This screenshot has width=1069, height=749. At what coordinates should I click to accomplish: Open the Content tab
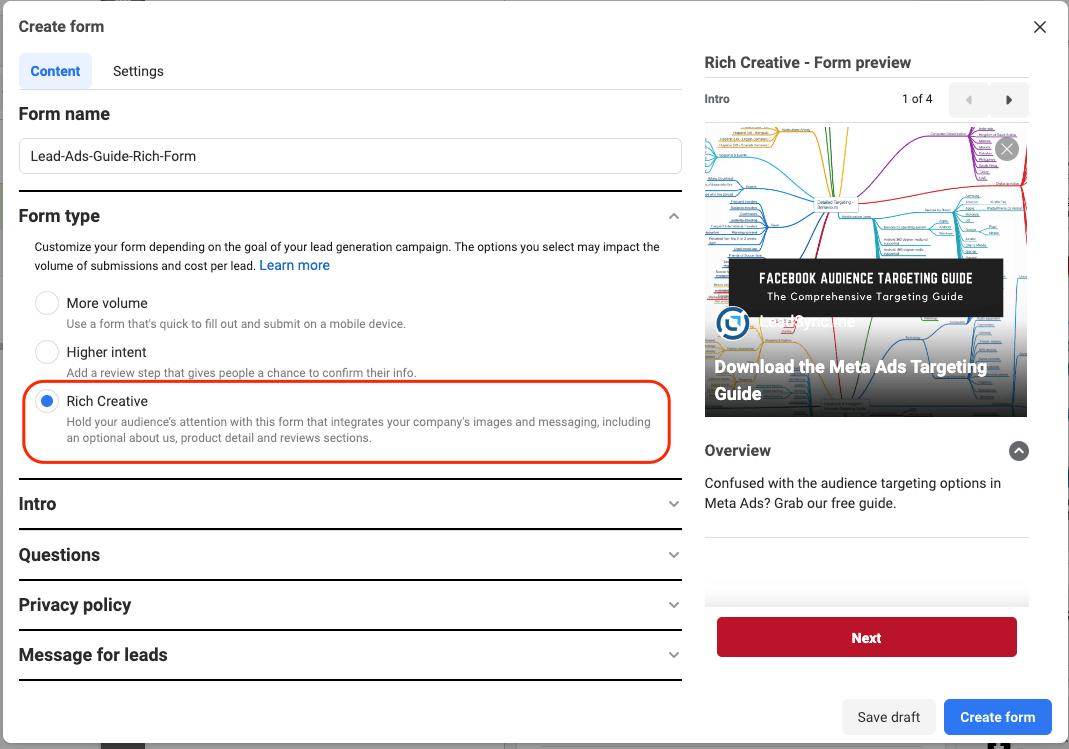[x=55, y=71]
